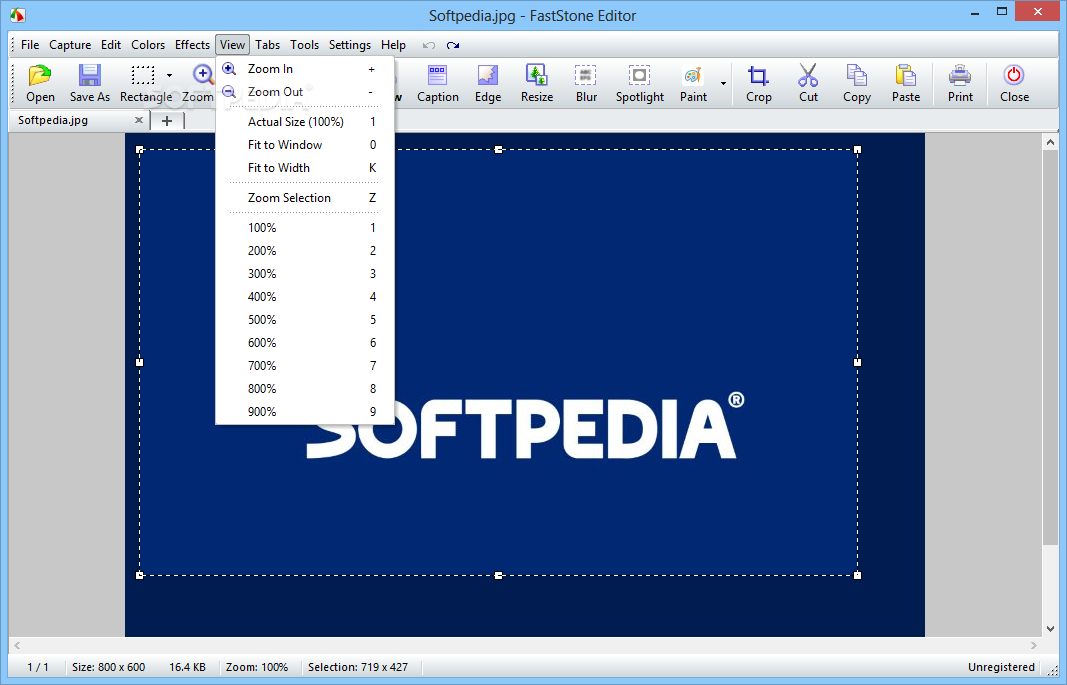Image resolution: width=1067 pixels, height=685 pixels.
Task: Open the Colors menu
Action: (148, 45)
